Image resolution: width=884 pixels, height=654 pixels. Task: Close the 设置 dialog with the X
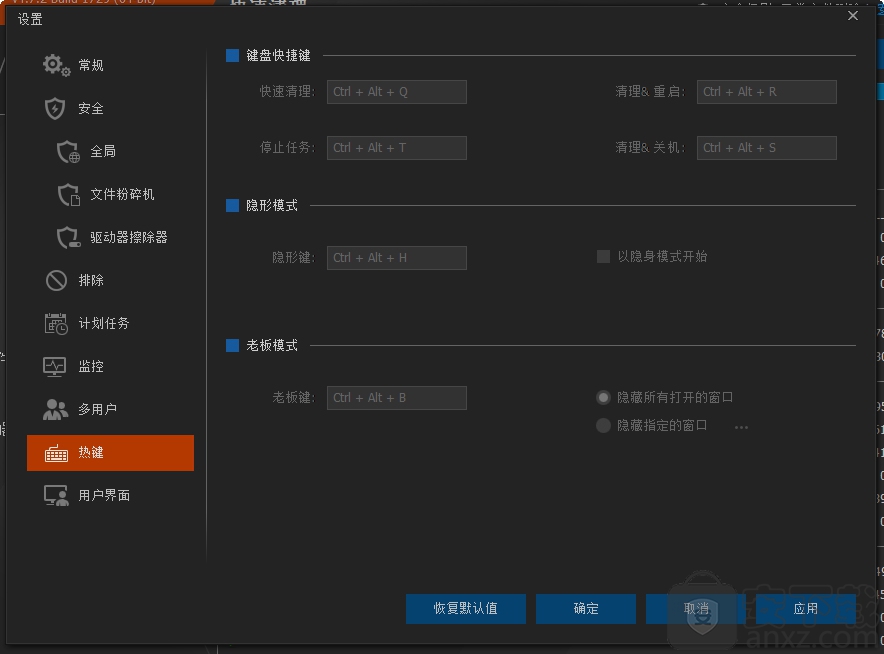pos(853,16)
